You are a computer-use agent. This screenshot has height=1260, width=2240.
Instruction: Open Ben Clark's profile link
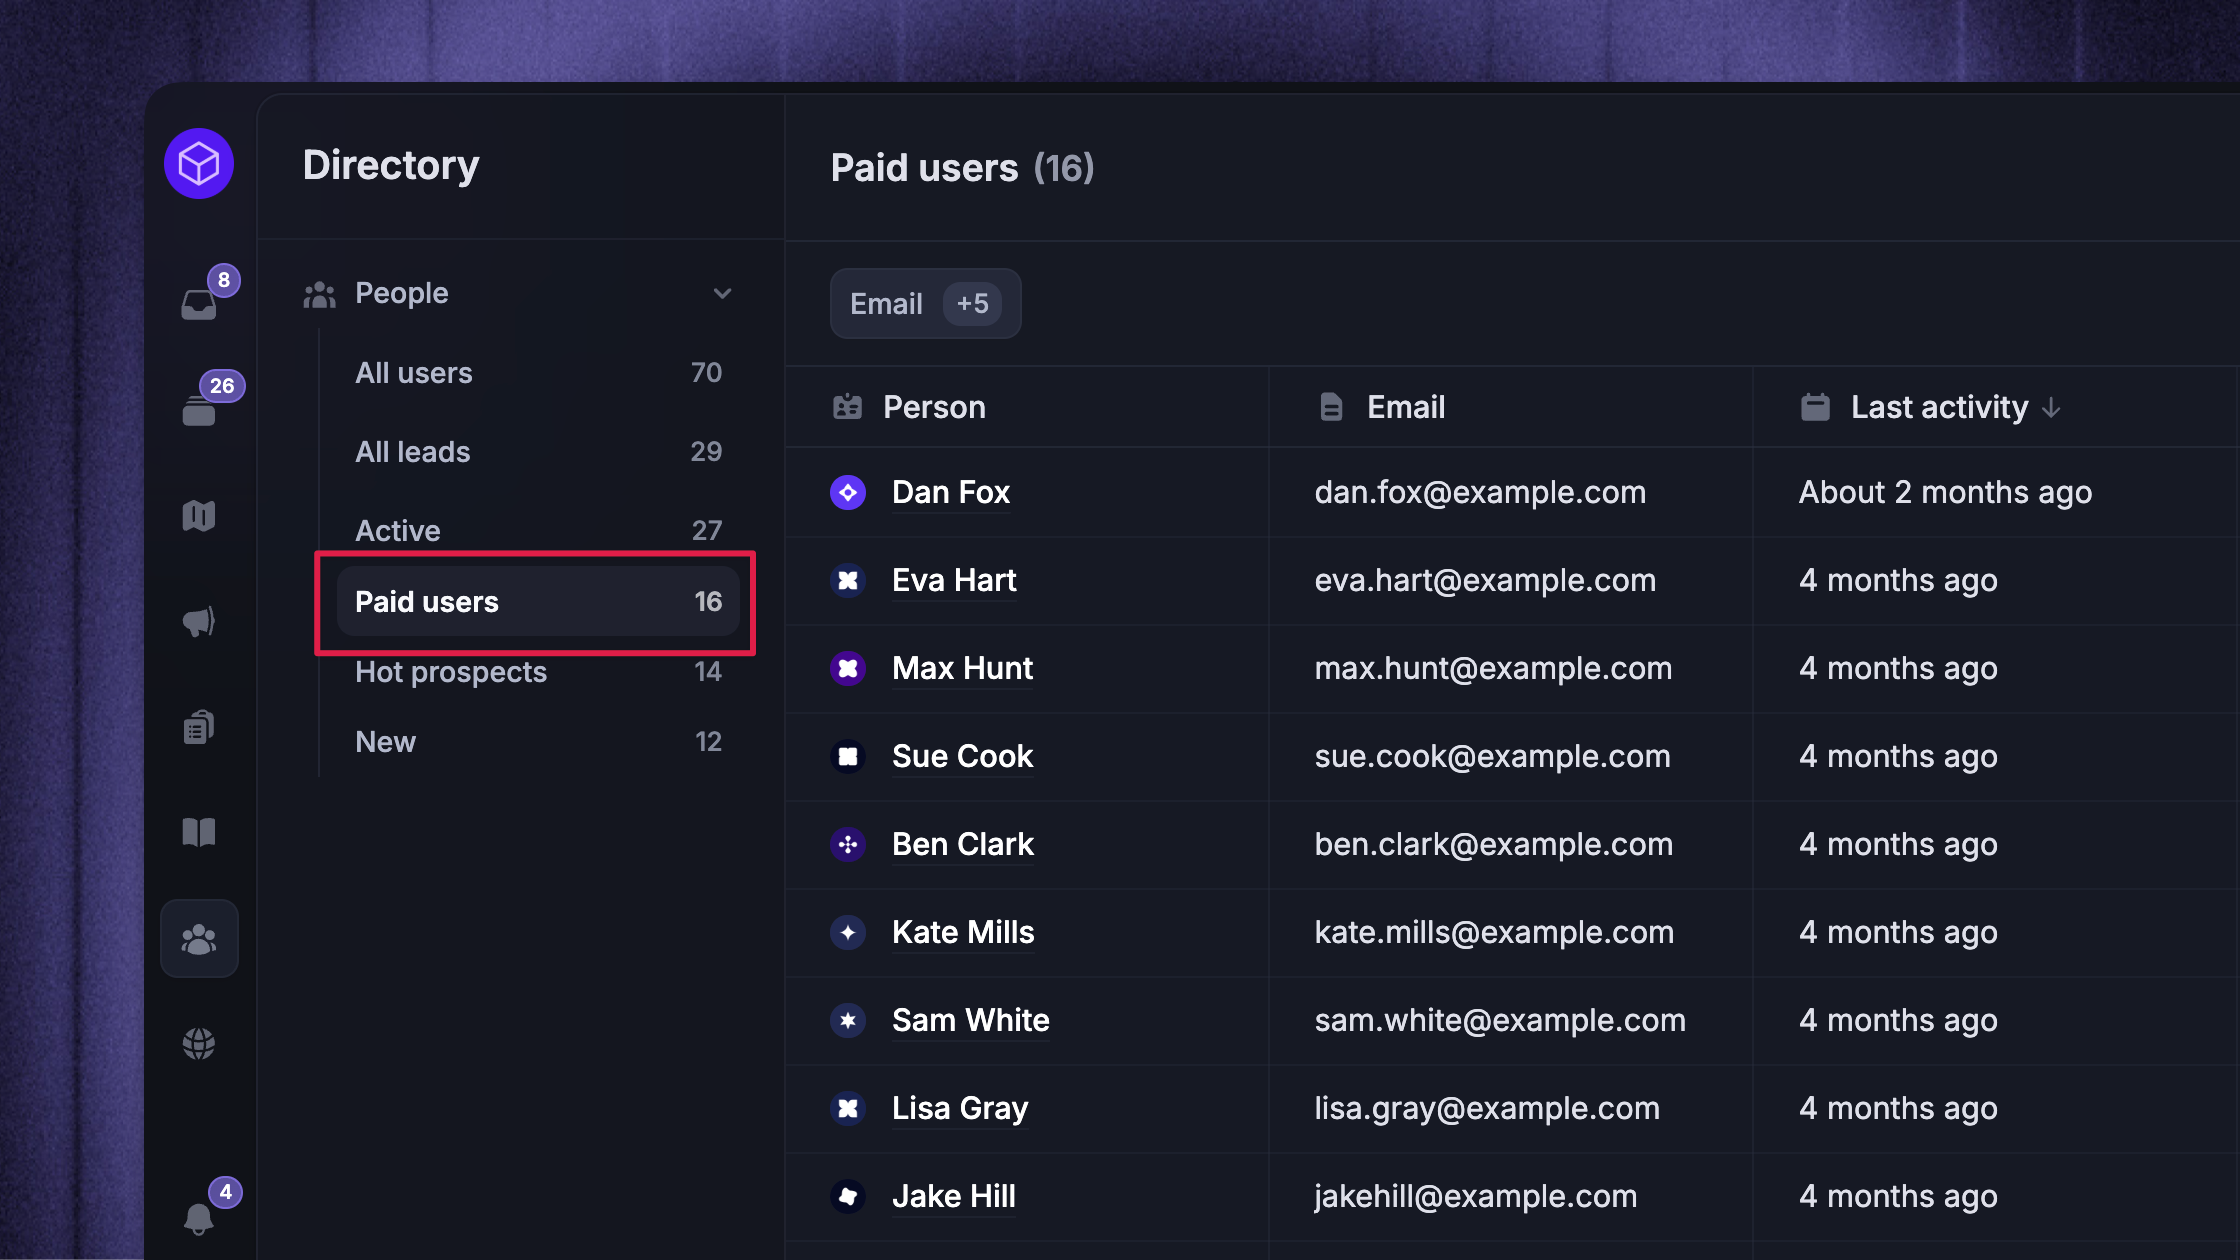tap(962, 844)
